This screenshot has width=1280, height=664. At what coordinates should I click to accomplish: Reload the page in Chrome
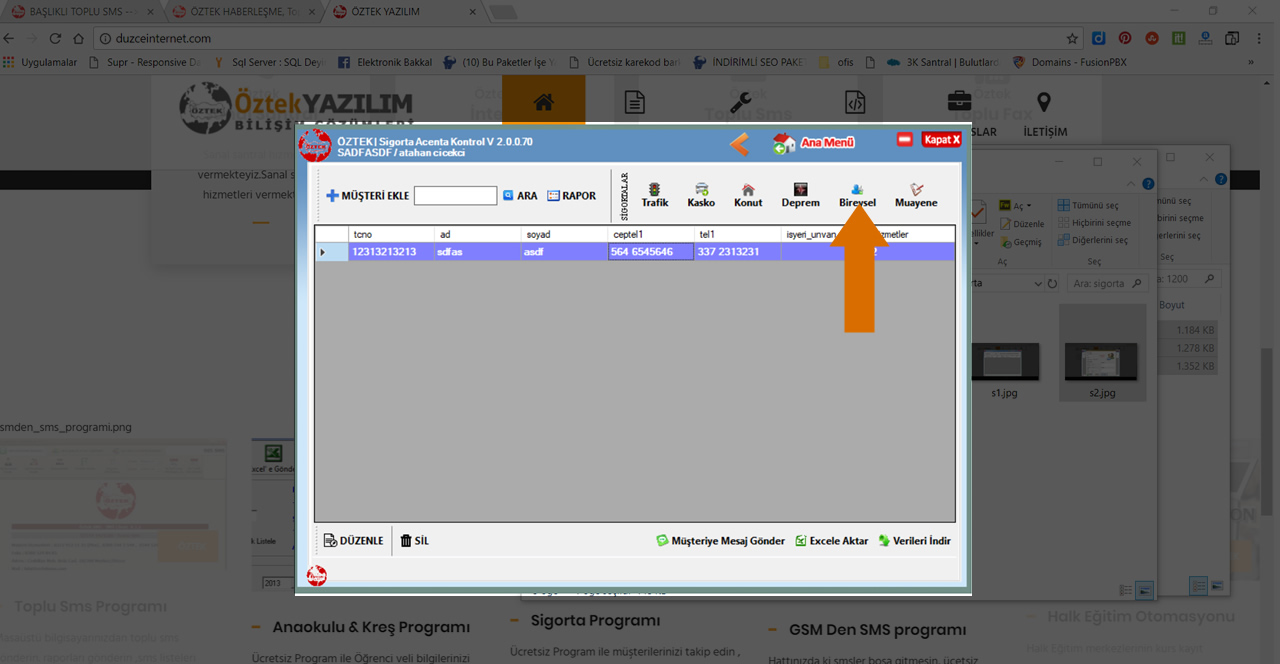coord(54,38)
